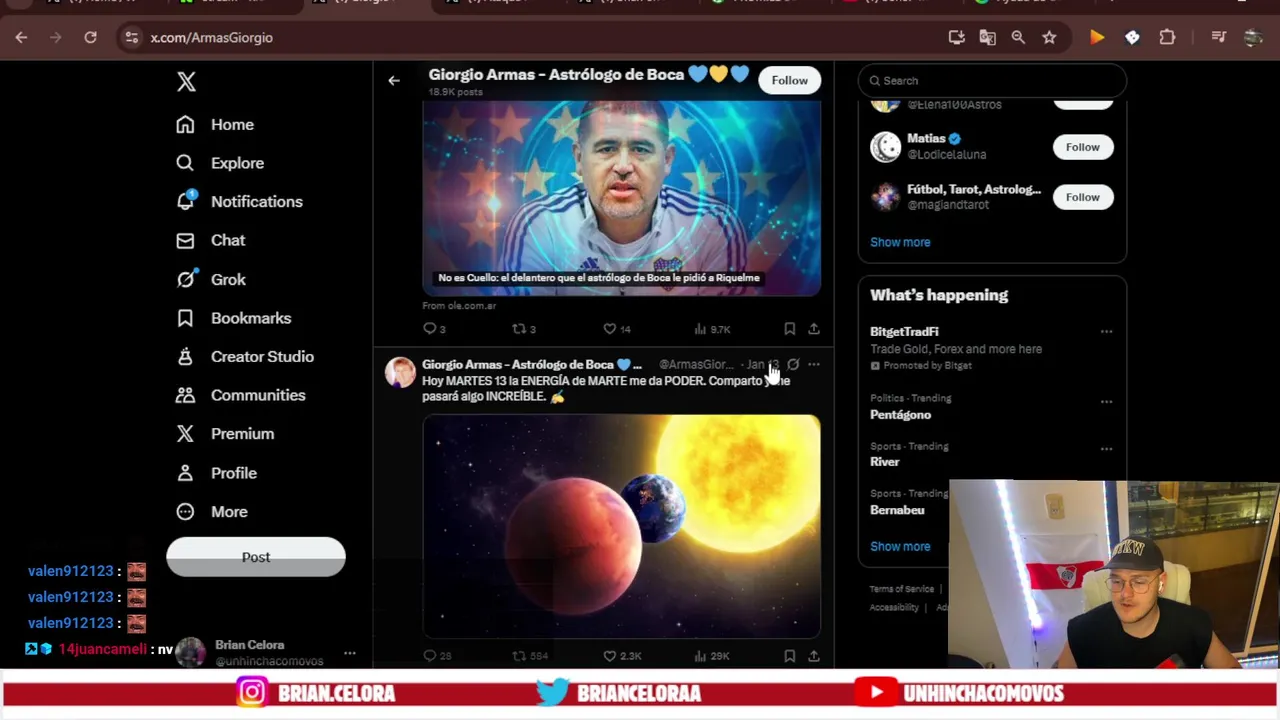
Task: Open the Bernabeu trending topic
Action: [897, 510]
